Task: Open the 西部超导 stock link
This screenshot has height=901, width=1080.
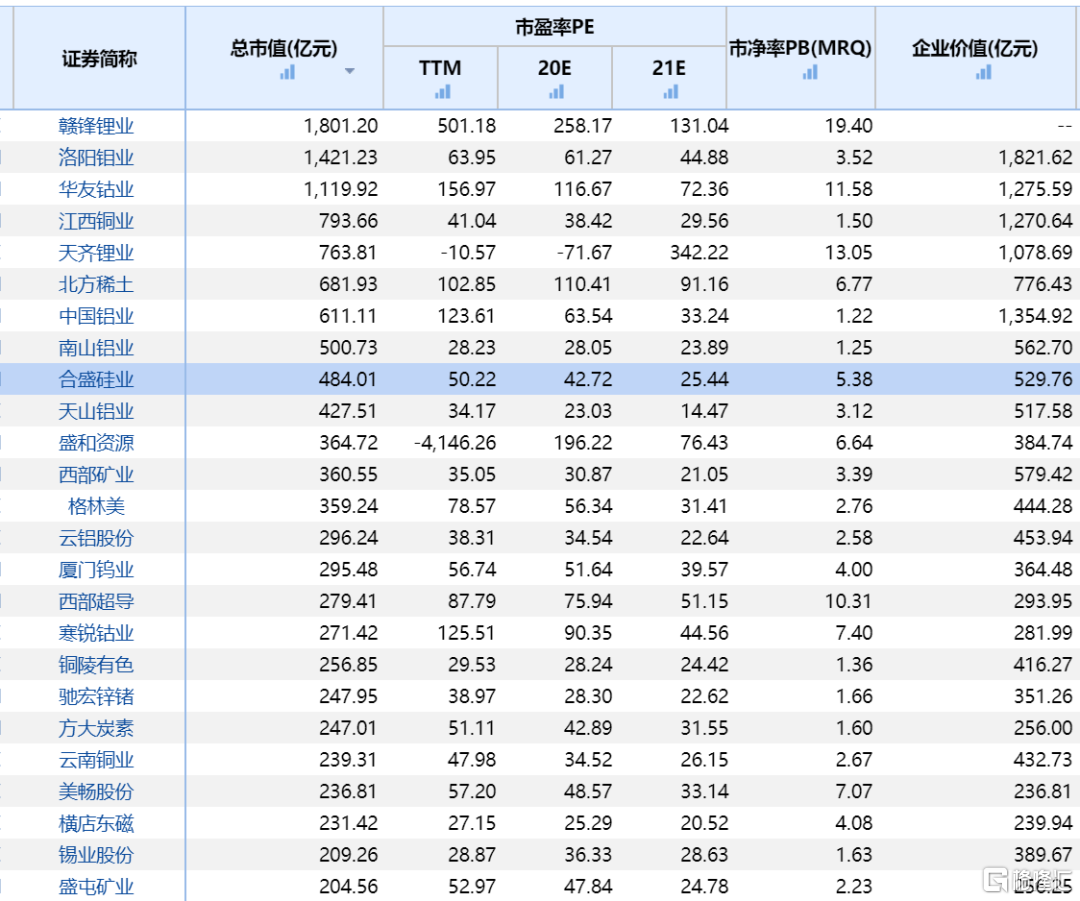Action: [96, 601]
